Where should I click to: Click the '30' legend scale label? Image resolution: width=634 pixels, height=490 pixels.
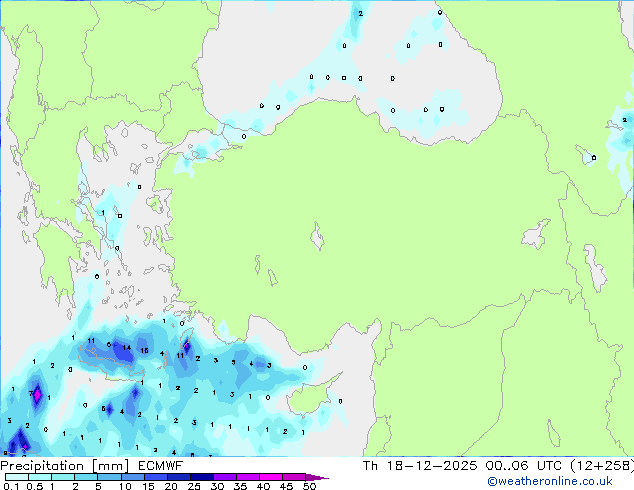point(217,486)
